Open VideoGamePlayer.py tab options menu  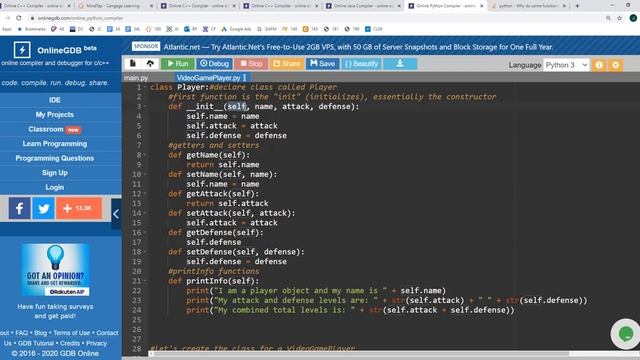[x=244, y=78]
